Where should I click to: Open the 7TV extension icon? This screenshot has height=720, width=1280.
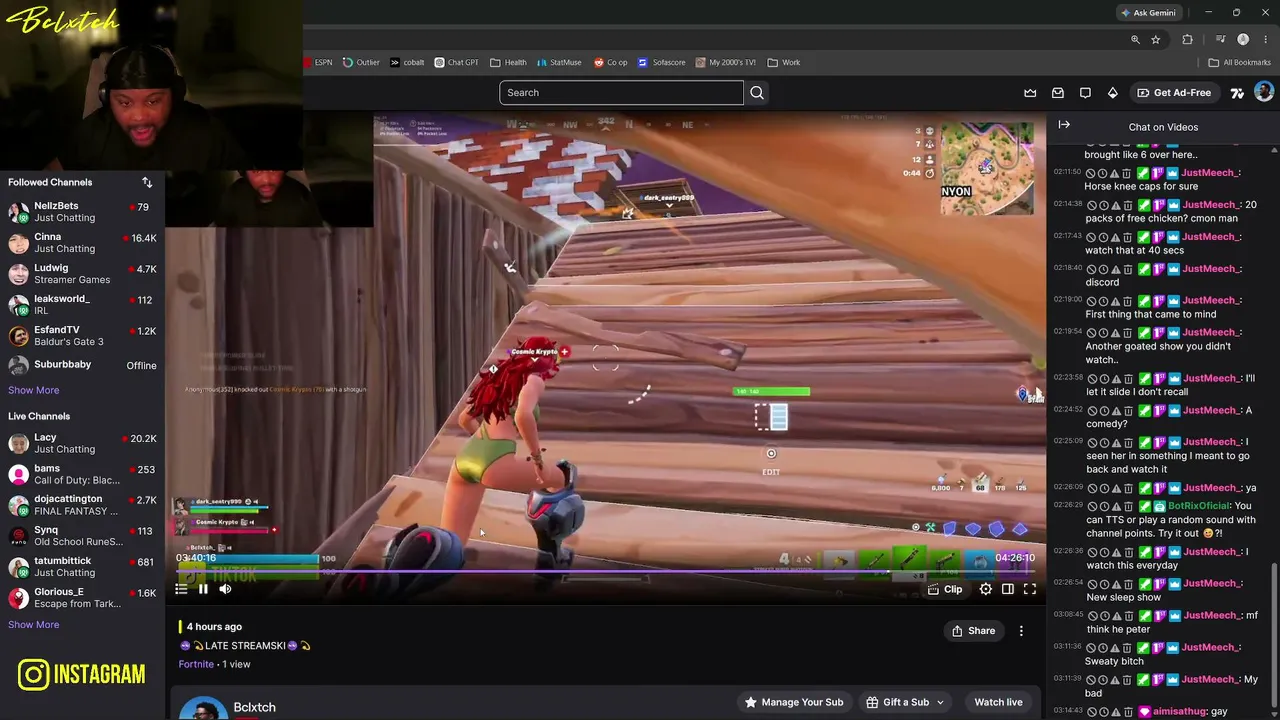point(1237,93)
